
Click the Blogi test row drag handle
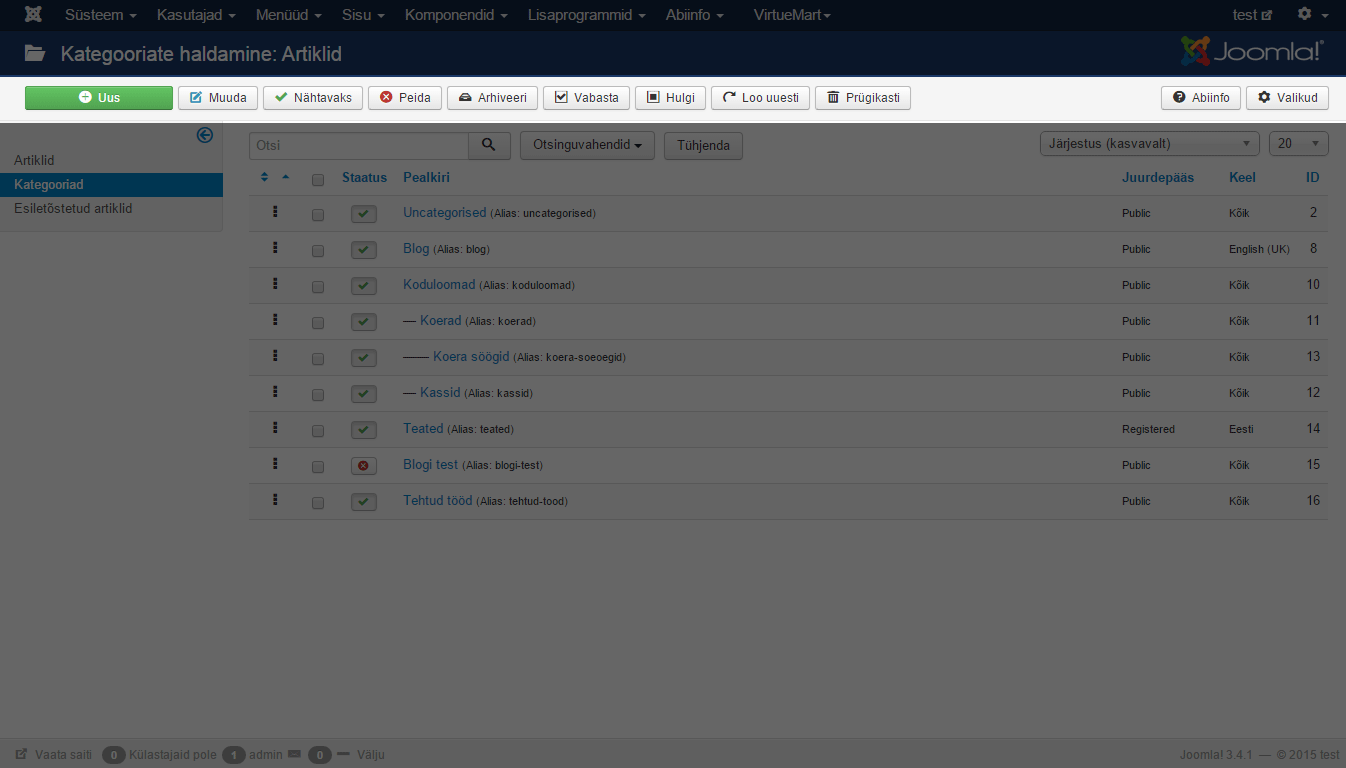coord(275,464)
